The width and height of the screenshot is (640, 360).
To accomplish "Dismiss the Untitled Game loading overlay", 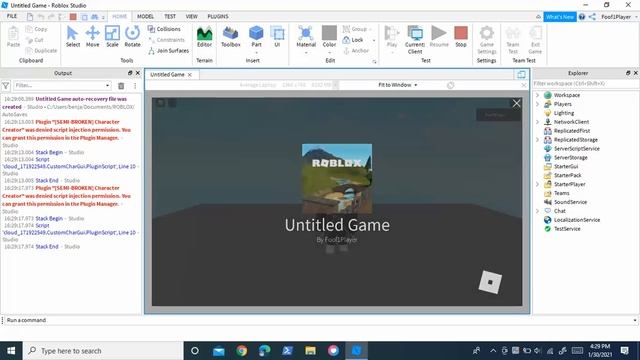I will click(516, 103).
